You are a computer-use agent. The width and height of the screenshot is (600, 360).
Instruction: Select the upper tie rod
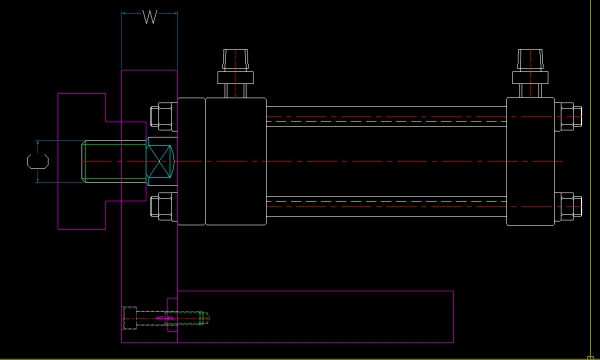point(386,116)
